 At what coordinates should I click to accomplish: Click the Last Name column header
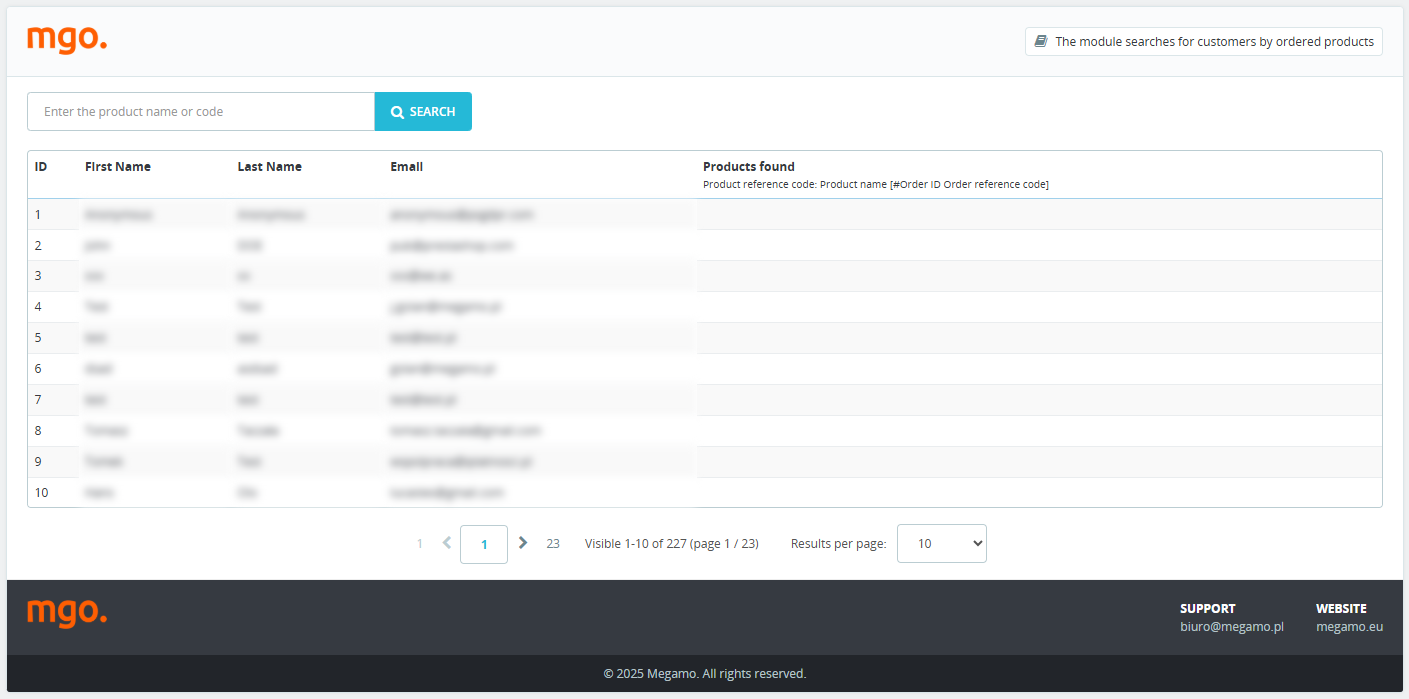(269, 167)
